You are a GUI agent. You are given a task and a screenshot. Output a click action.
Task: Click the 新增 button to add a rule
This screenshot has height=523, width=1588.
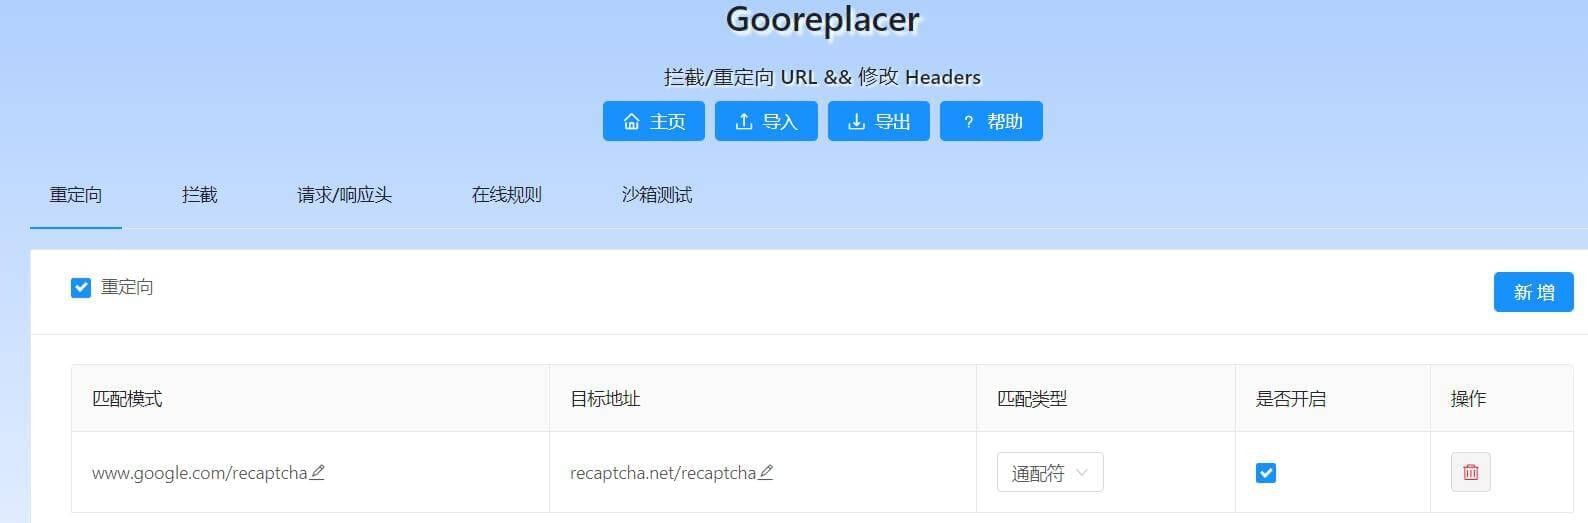(1534, 292)
